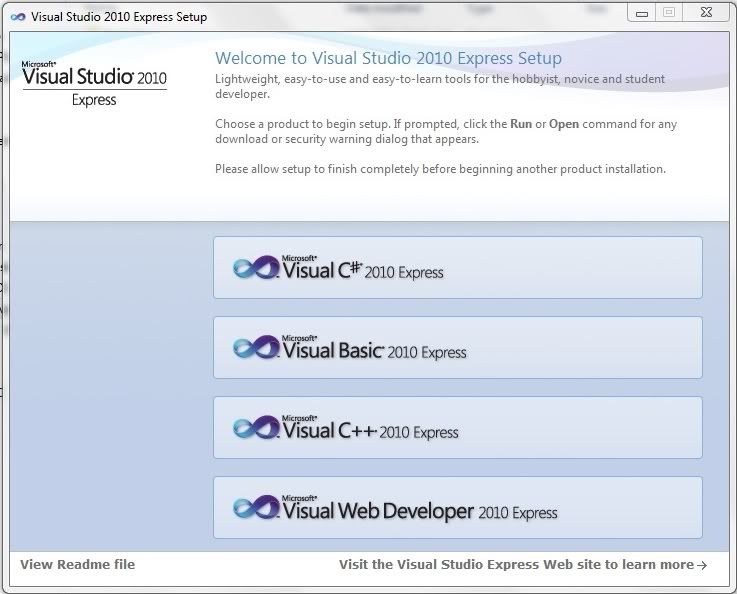Click the arrow after 'learn more' text
The width and height of the screenshot is (737, 594).
coord(702,565)
